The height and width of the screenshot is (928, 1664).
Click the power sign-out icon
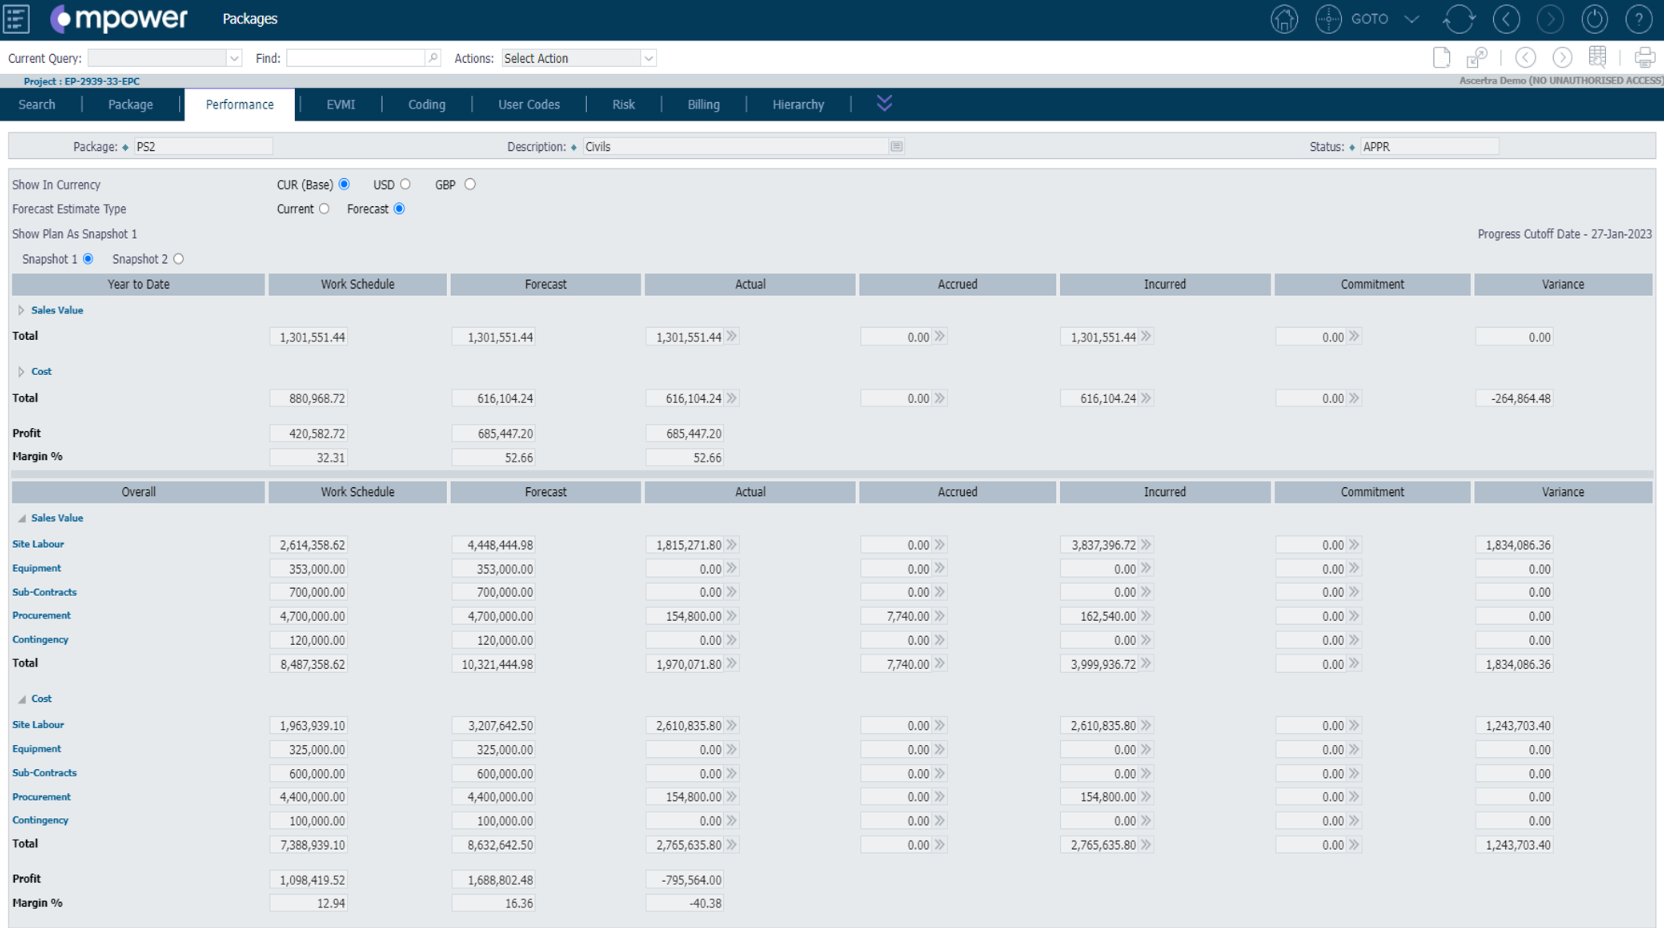pos(1594,19)
